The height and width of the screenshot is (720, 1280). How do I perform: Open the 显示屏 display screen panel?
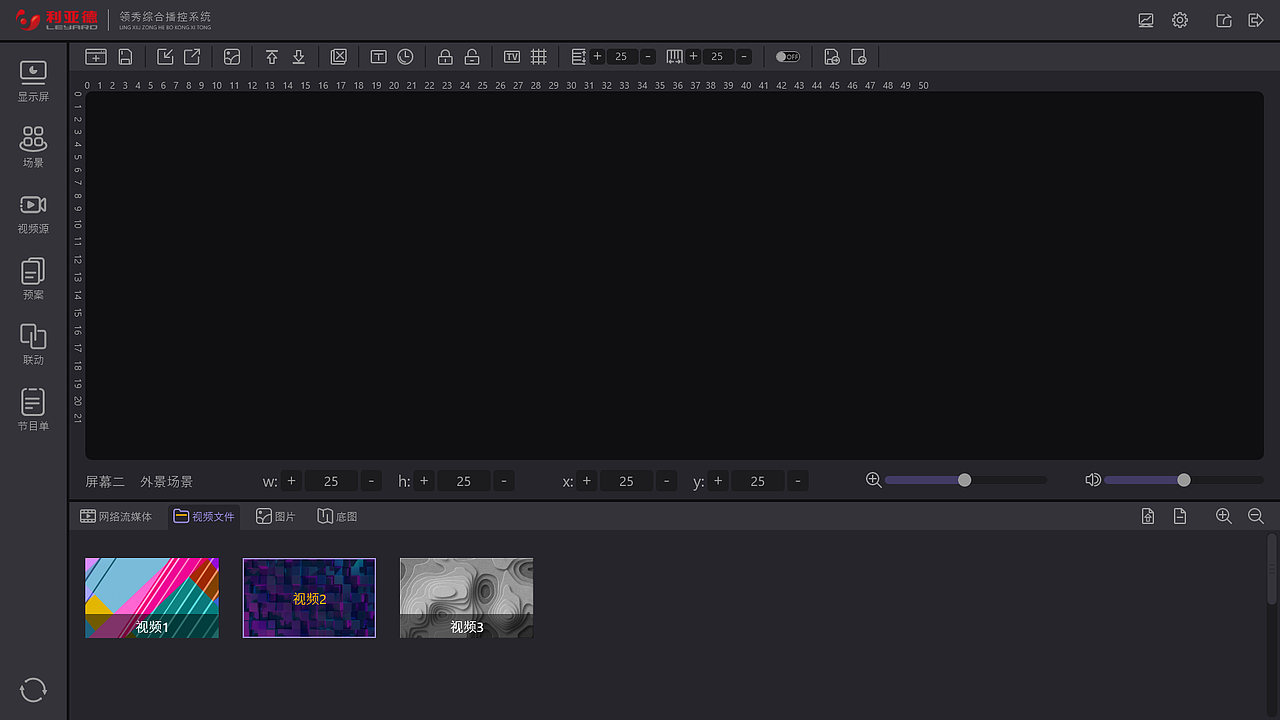point(33,81)
